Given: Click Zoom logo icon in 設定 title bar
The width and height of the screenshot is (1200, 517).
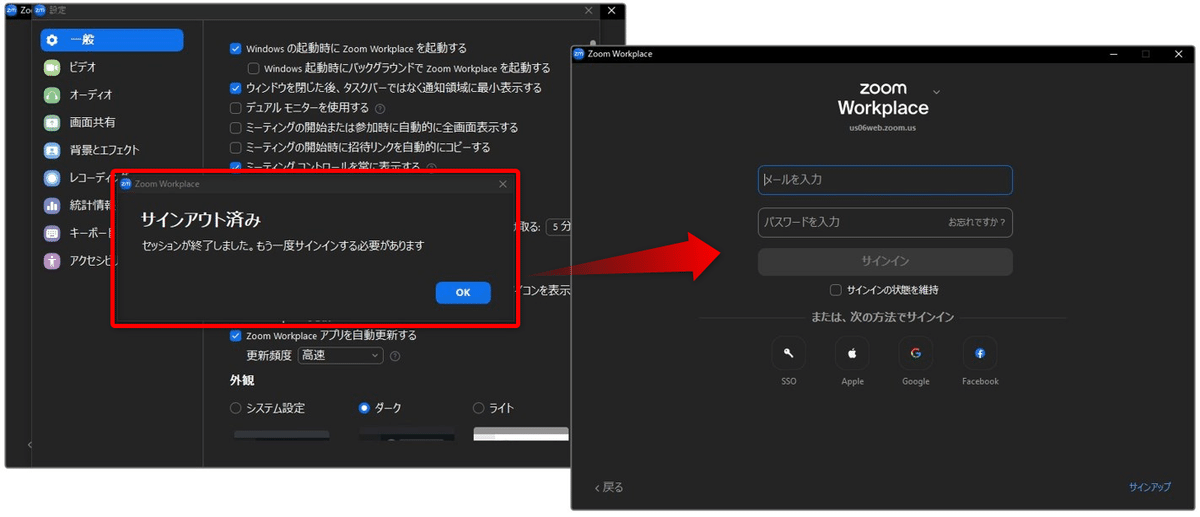Looking at the screenshot, I should tap(40, 10).
